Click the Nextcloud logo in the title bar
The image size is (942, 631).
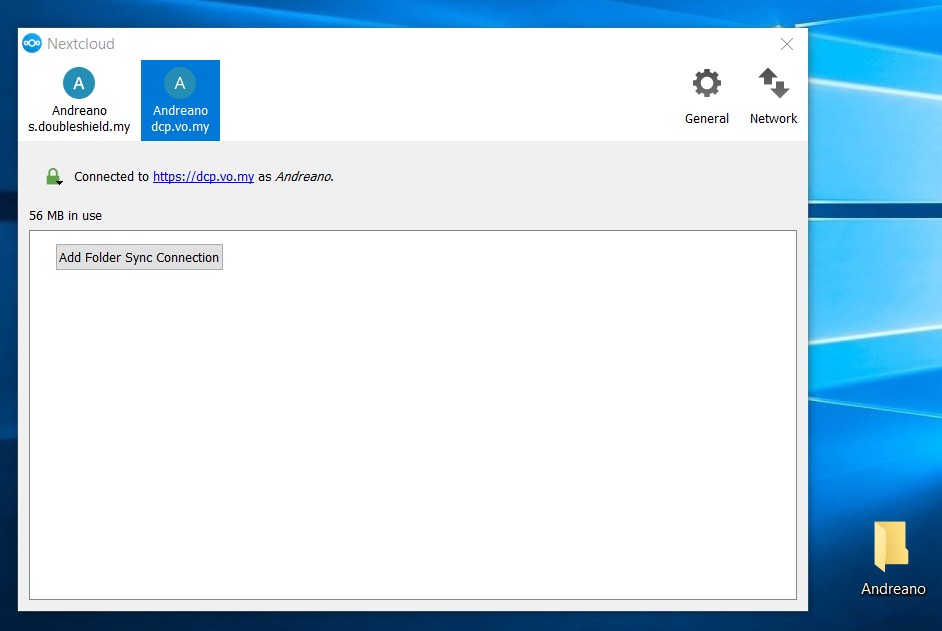32,44
